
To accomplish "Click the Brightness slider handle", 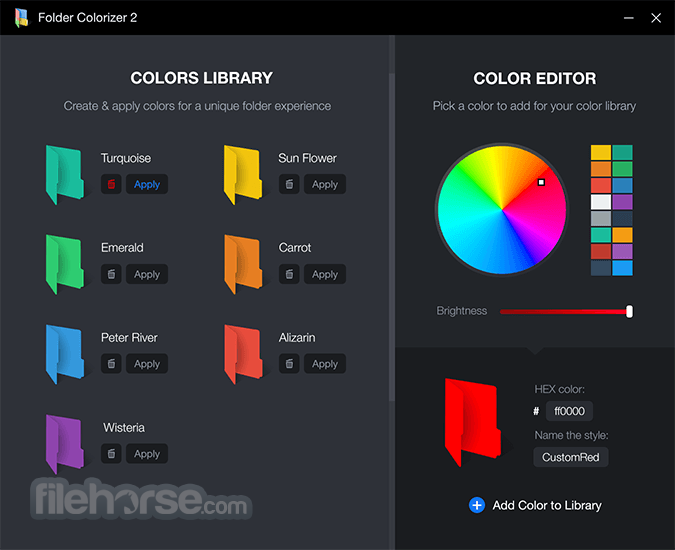I will tap(629, 311).
